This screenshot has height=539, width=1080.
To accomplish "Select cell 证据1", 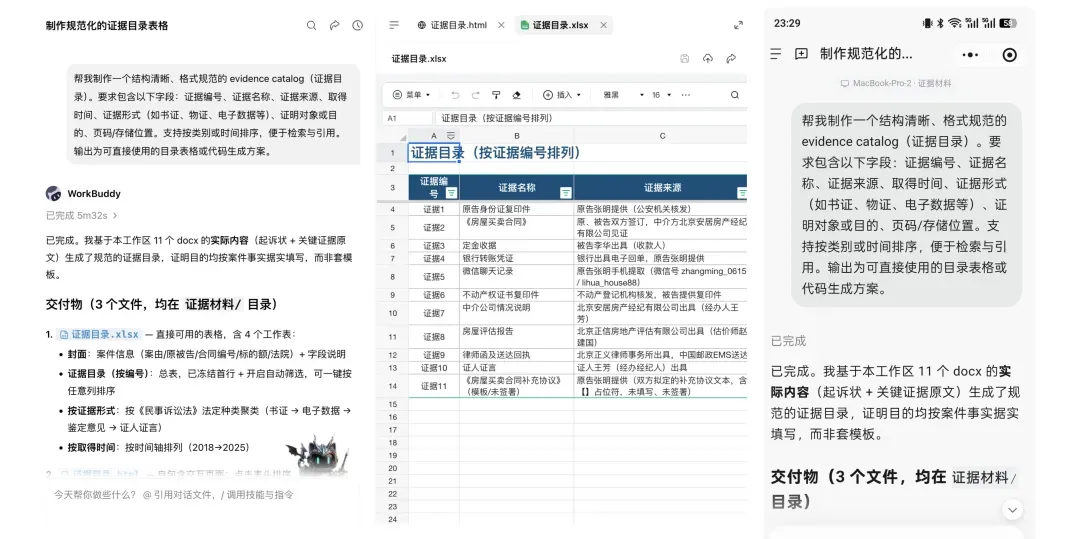I will pos(434,209).
